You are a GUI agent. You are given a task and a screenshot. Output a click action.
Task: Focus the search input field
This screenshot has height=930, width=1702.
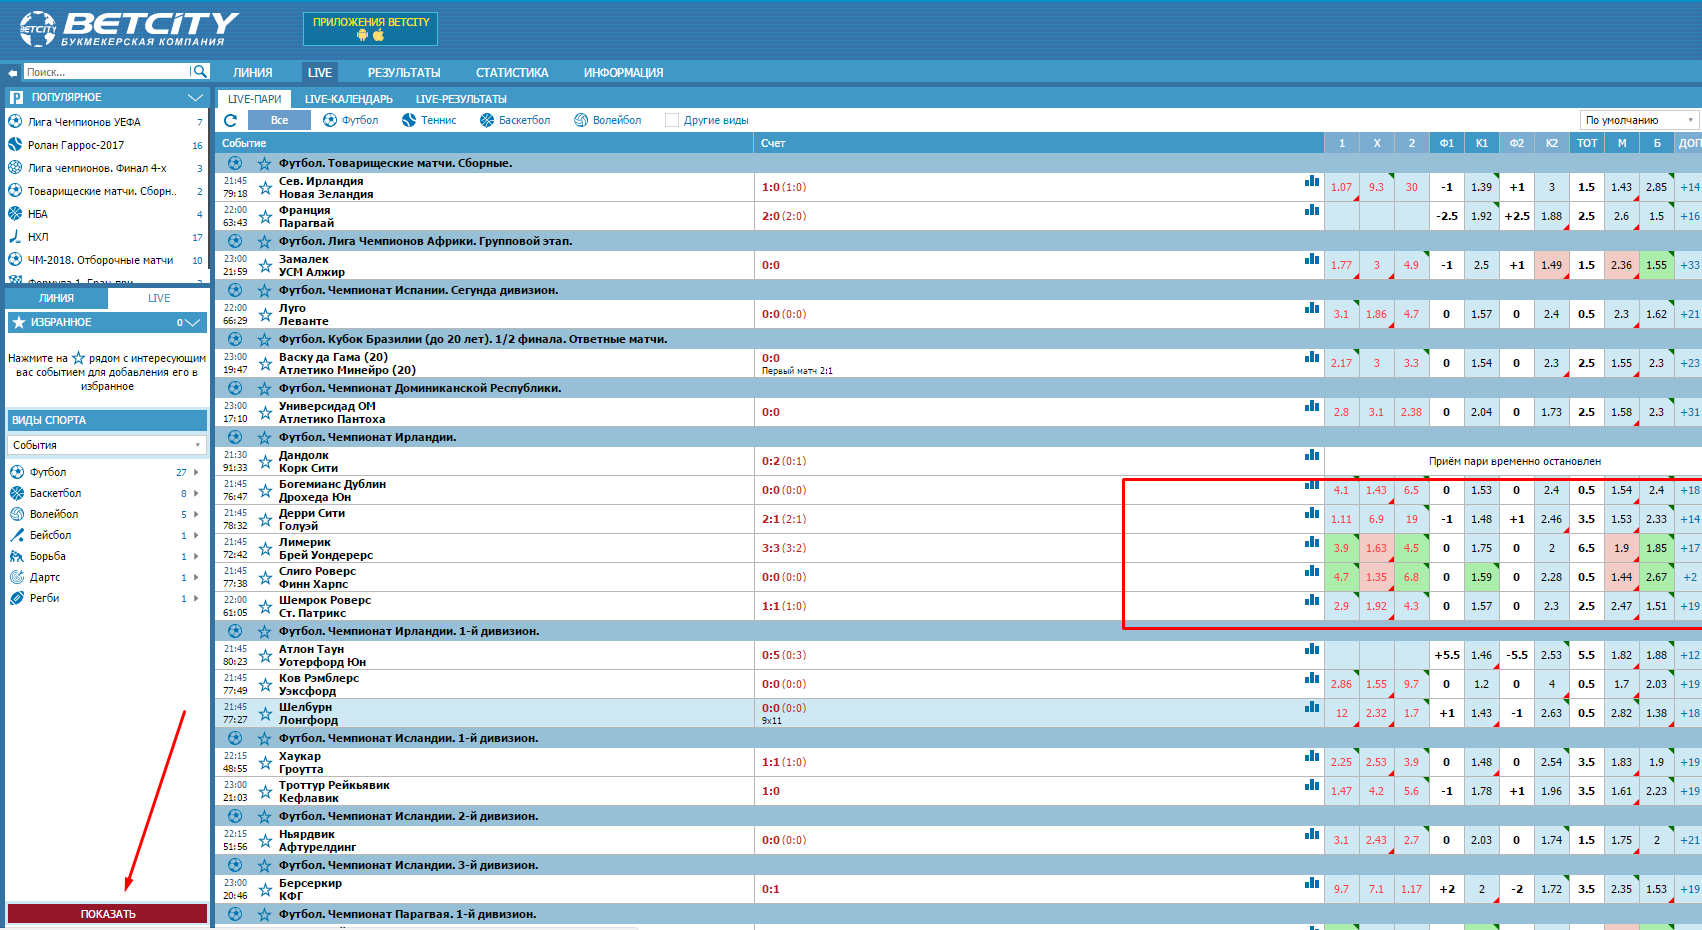point(106,72)
